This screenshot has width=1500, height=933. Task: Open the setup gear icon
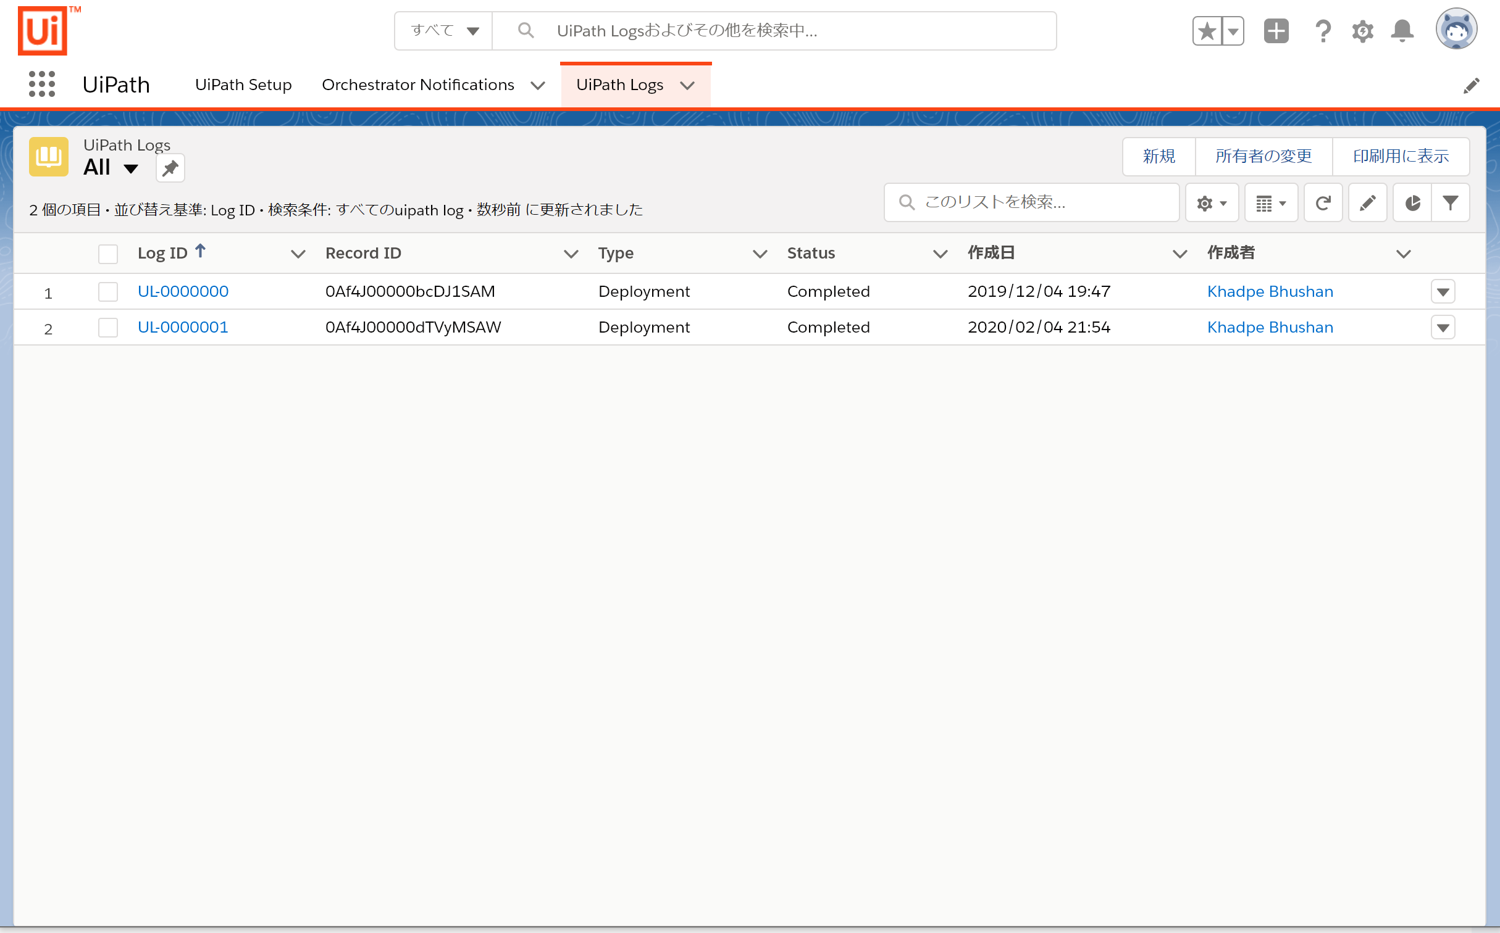1362,31
